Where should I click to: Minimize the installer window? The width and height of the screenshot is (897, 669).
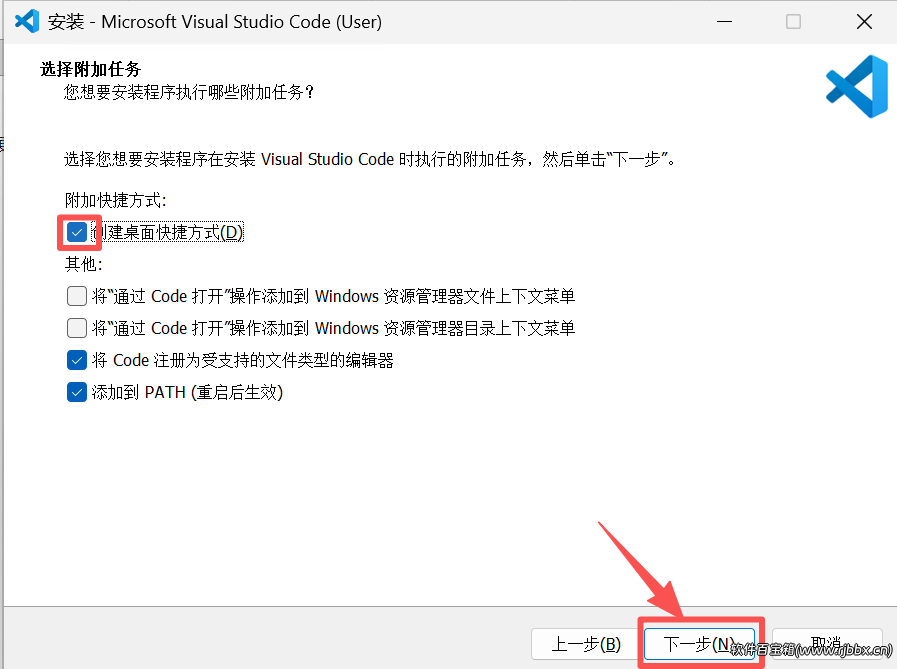coord(725,22)
